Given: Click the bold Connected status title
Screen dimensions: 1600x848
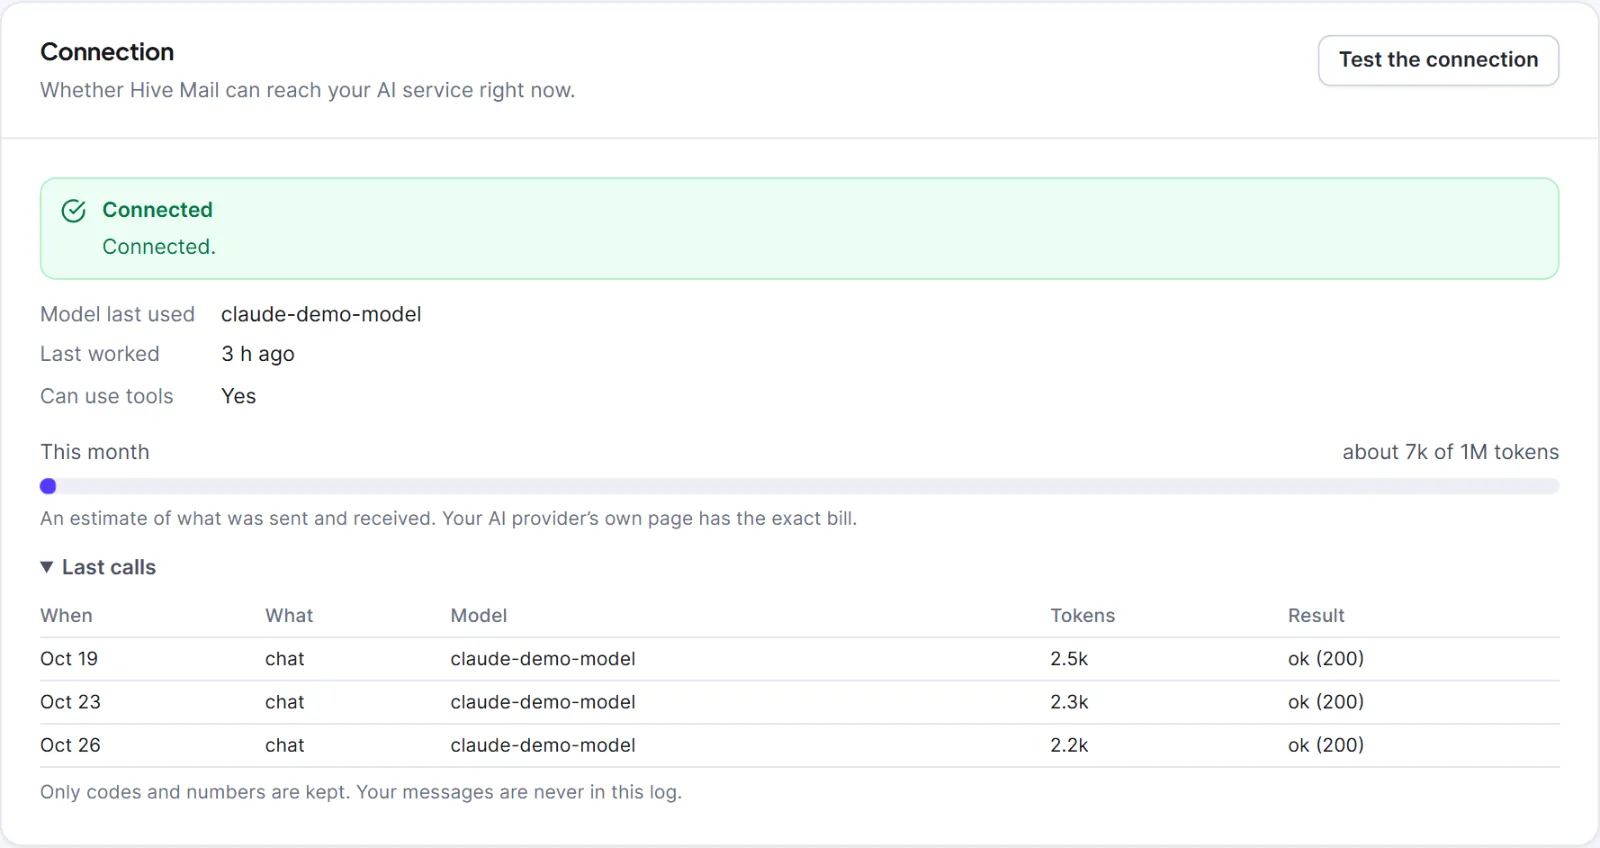Looking at the screenshot, I should (157, 210).
